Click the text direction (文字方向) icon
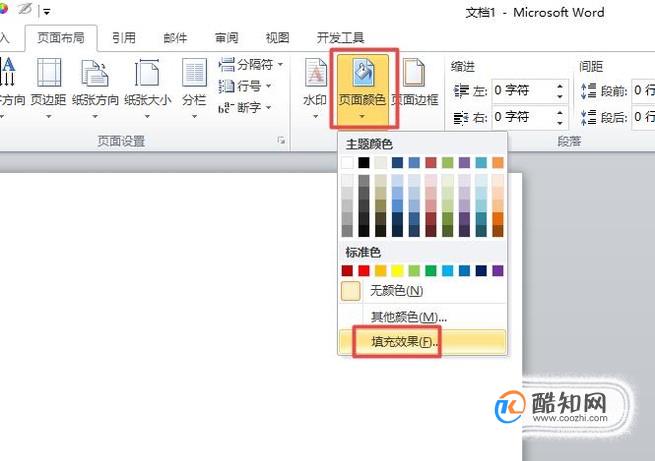 point(8,72)
